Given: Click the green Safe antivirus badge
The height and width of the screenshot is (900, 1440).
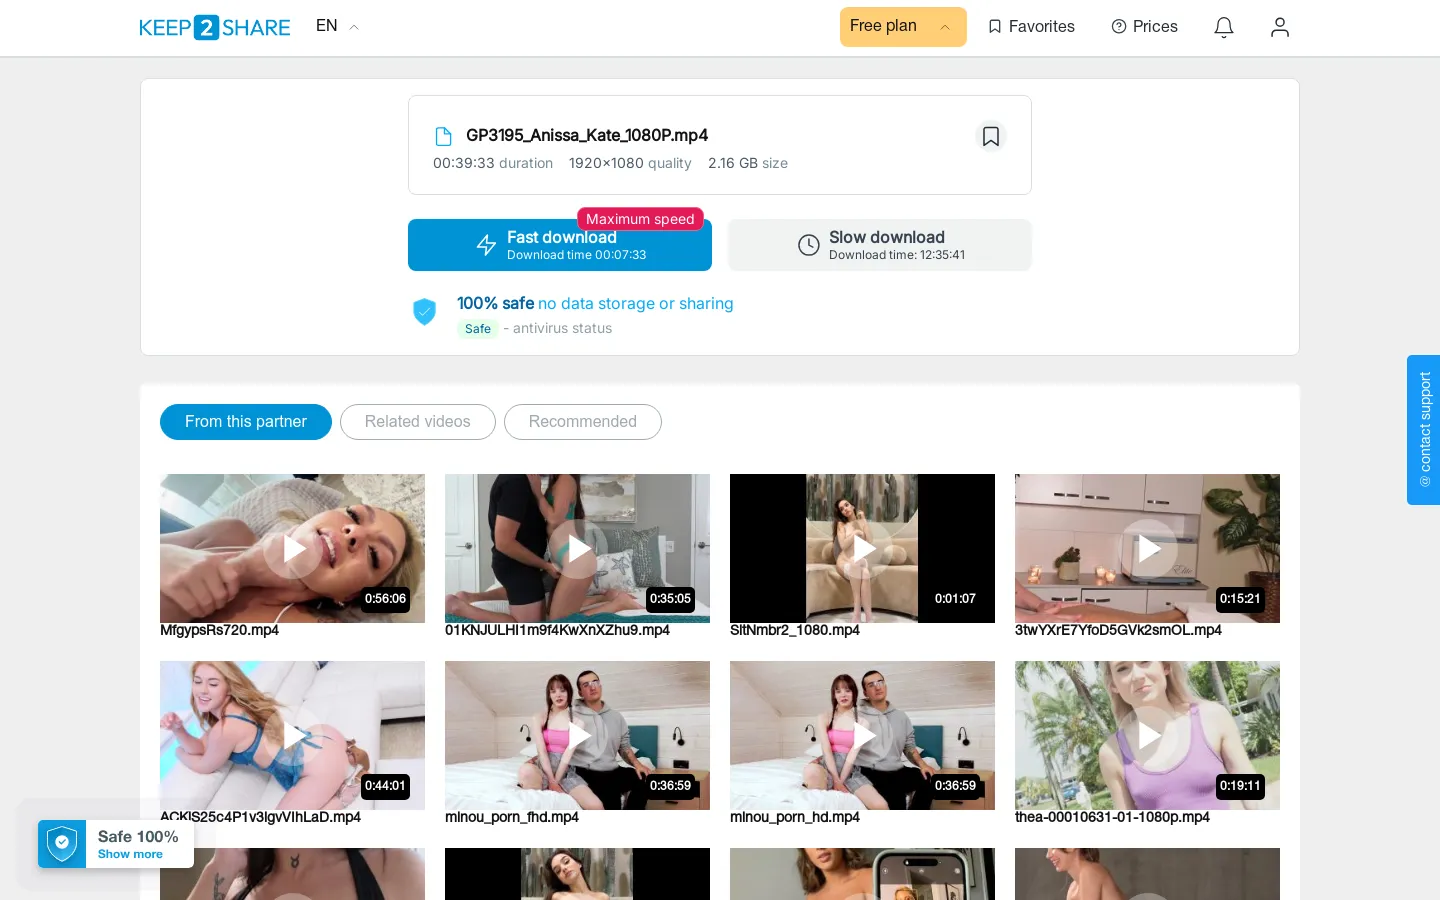Looking at the screenshot, I should (478, 329).
